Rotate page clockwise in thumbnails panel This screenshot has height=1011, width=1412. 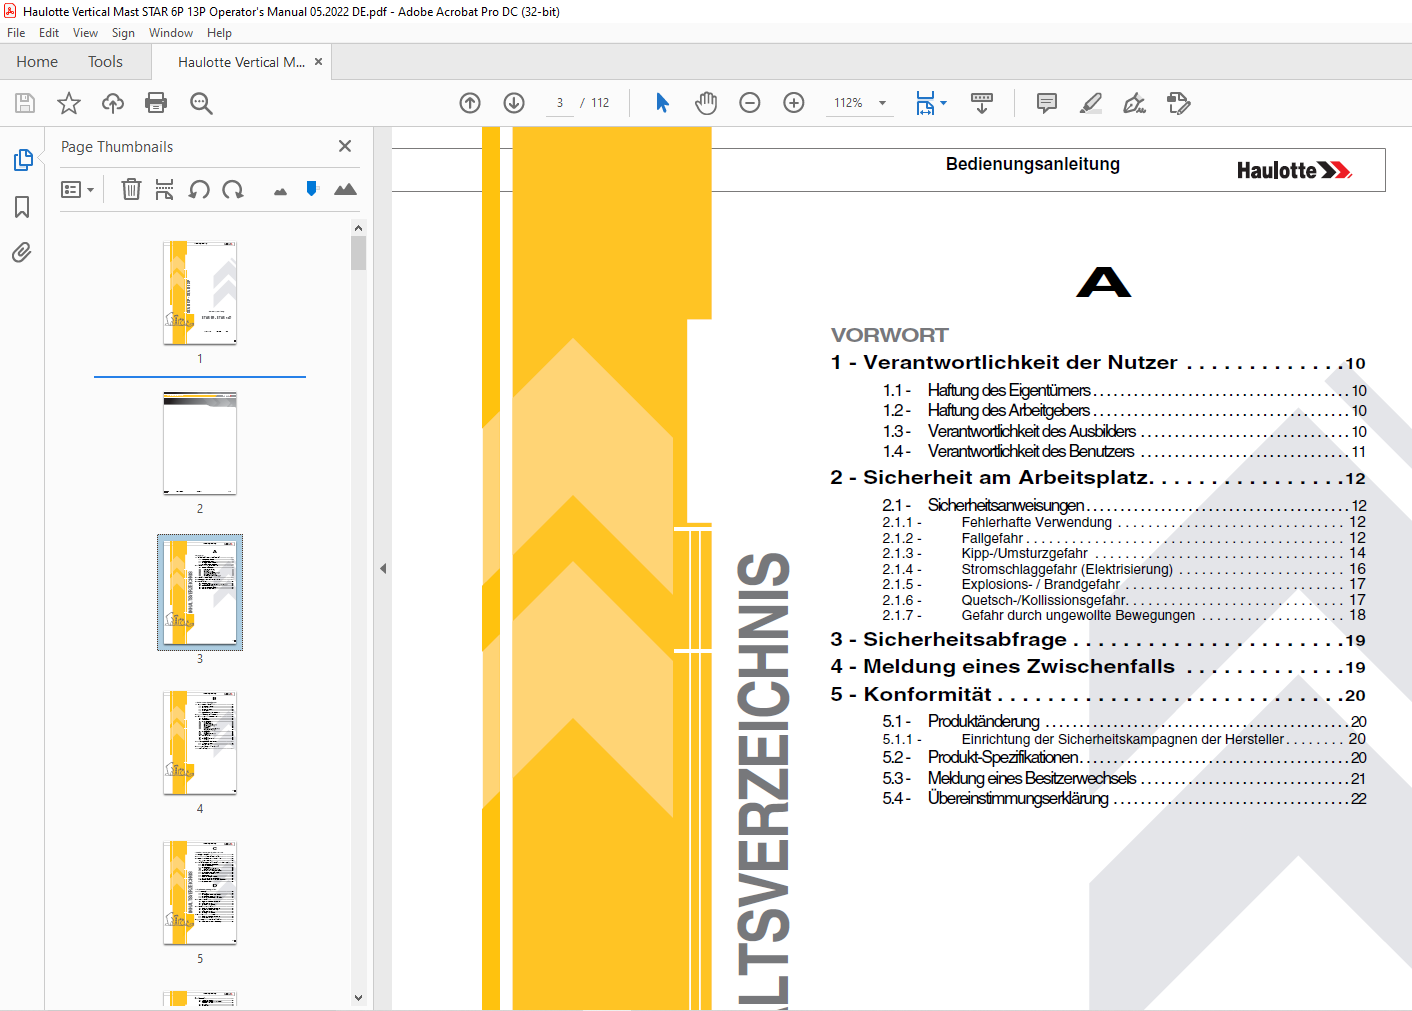[x=233, y=189]
